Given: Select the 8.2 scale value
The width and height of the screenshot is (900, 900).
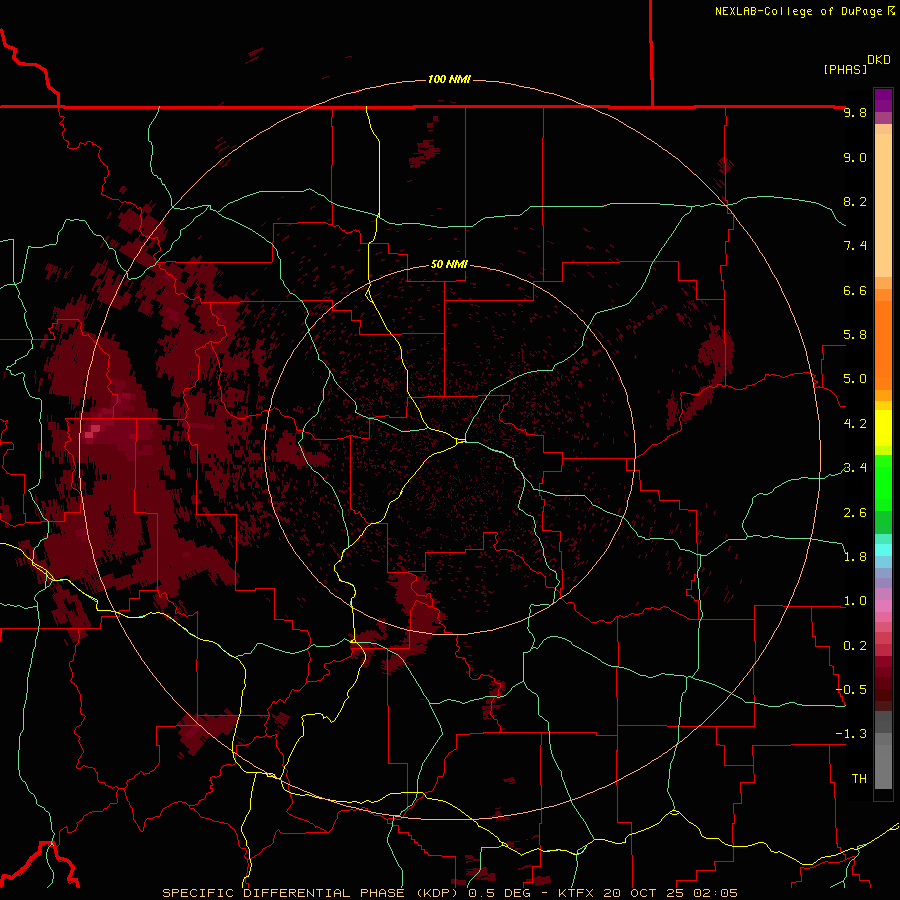Looking at the screenshot, I should point(855,201).
